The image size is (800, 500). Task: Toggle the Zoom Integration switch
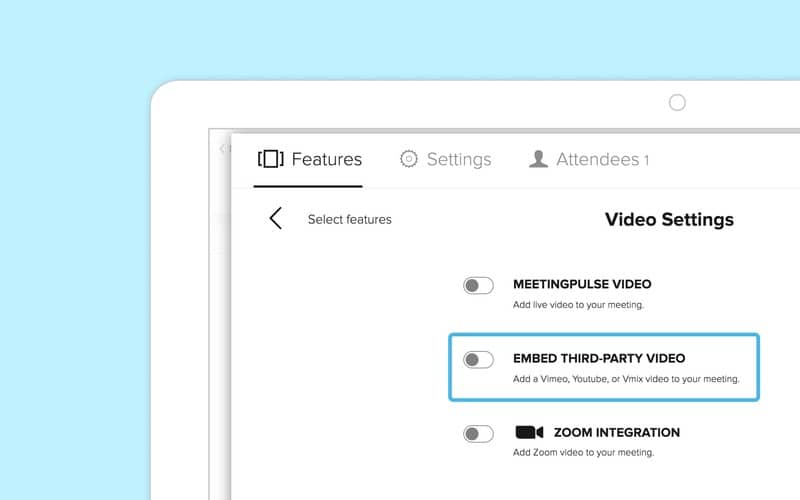point(478,433)
